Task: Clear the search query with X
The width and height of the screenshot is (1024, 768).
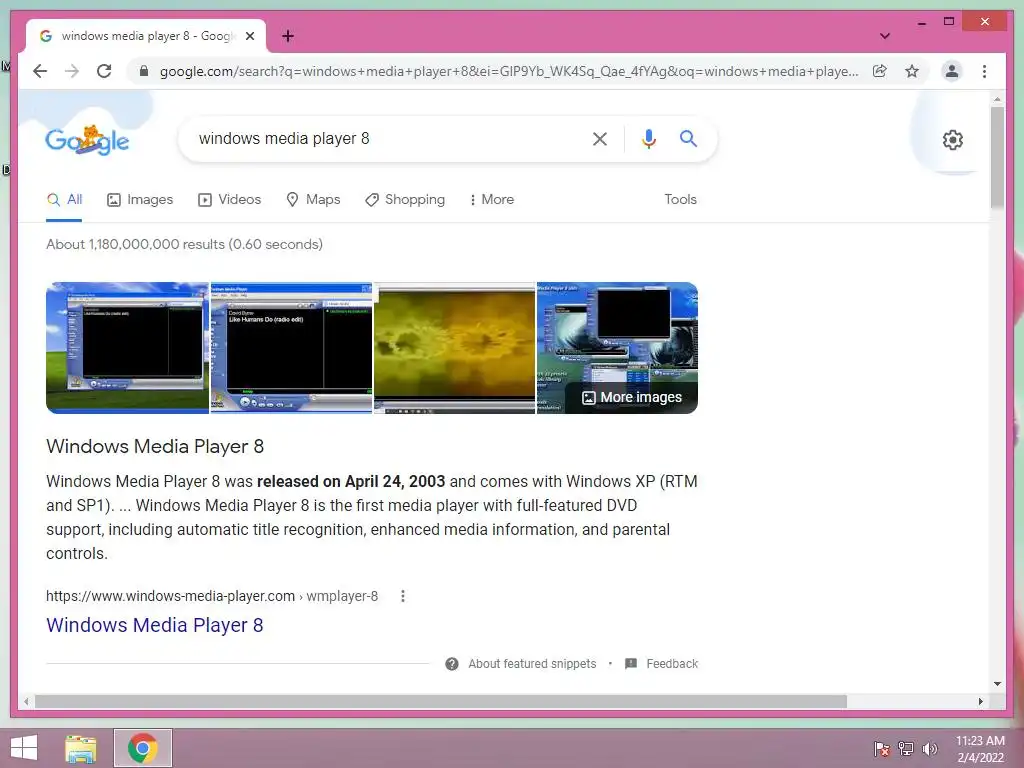Action: tap(600, 138)
